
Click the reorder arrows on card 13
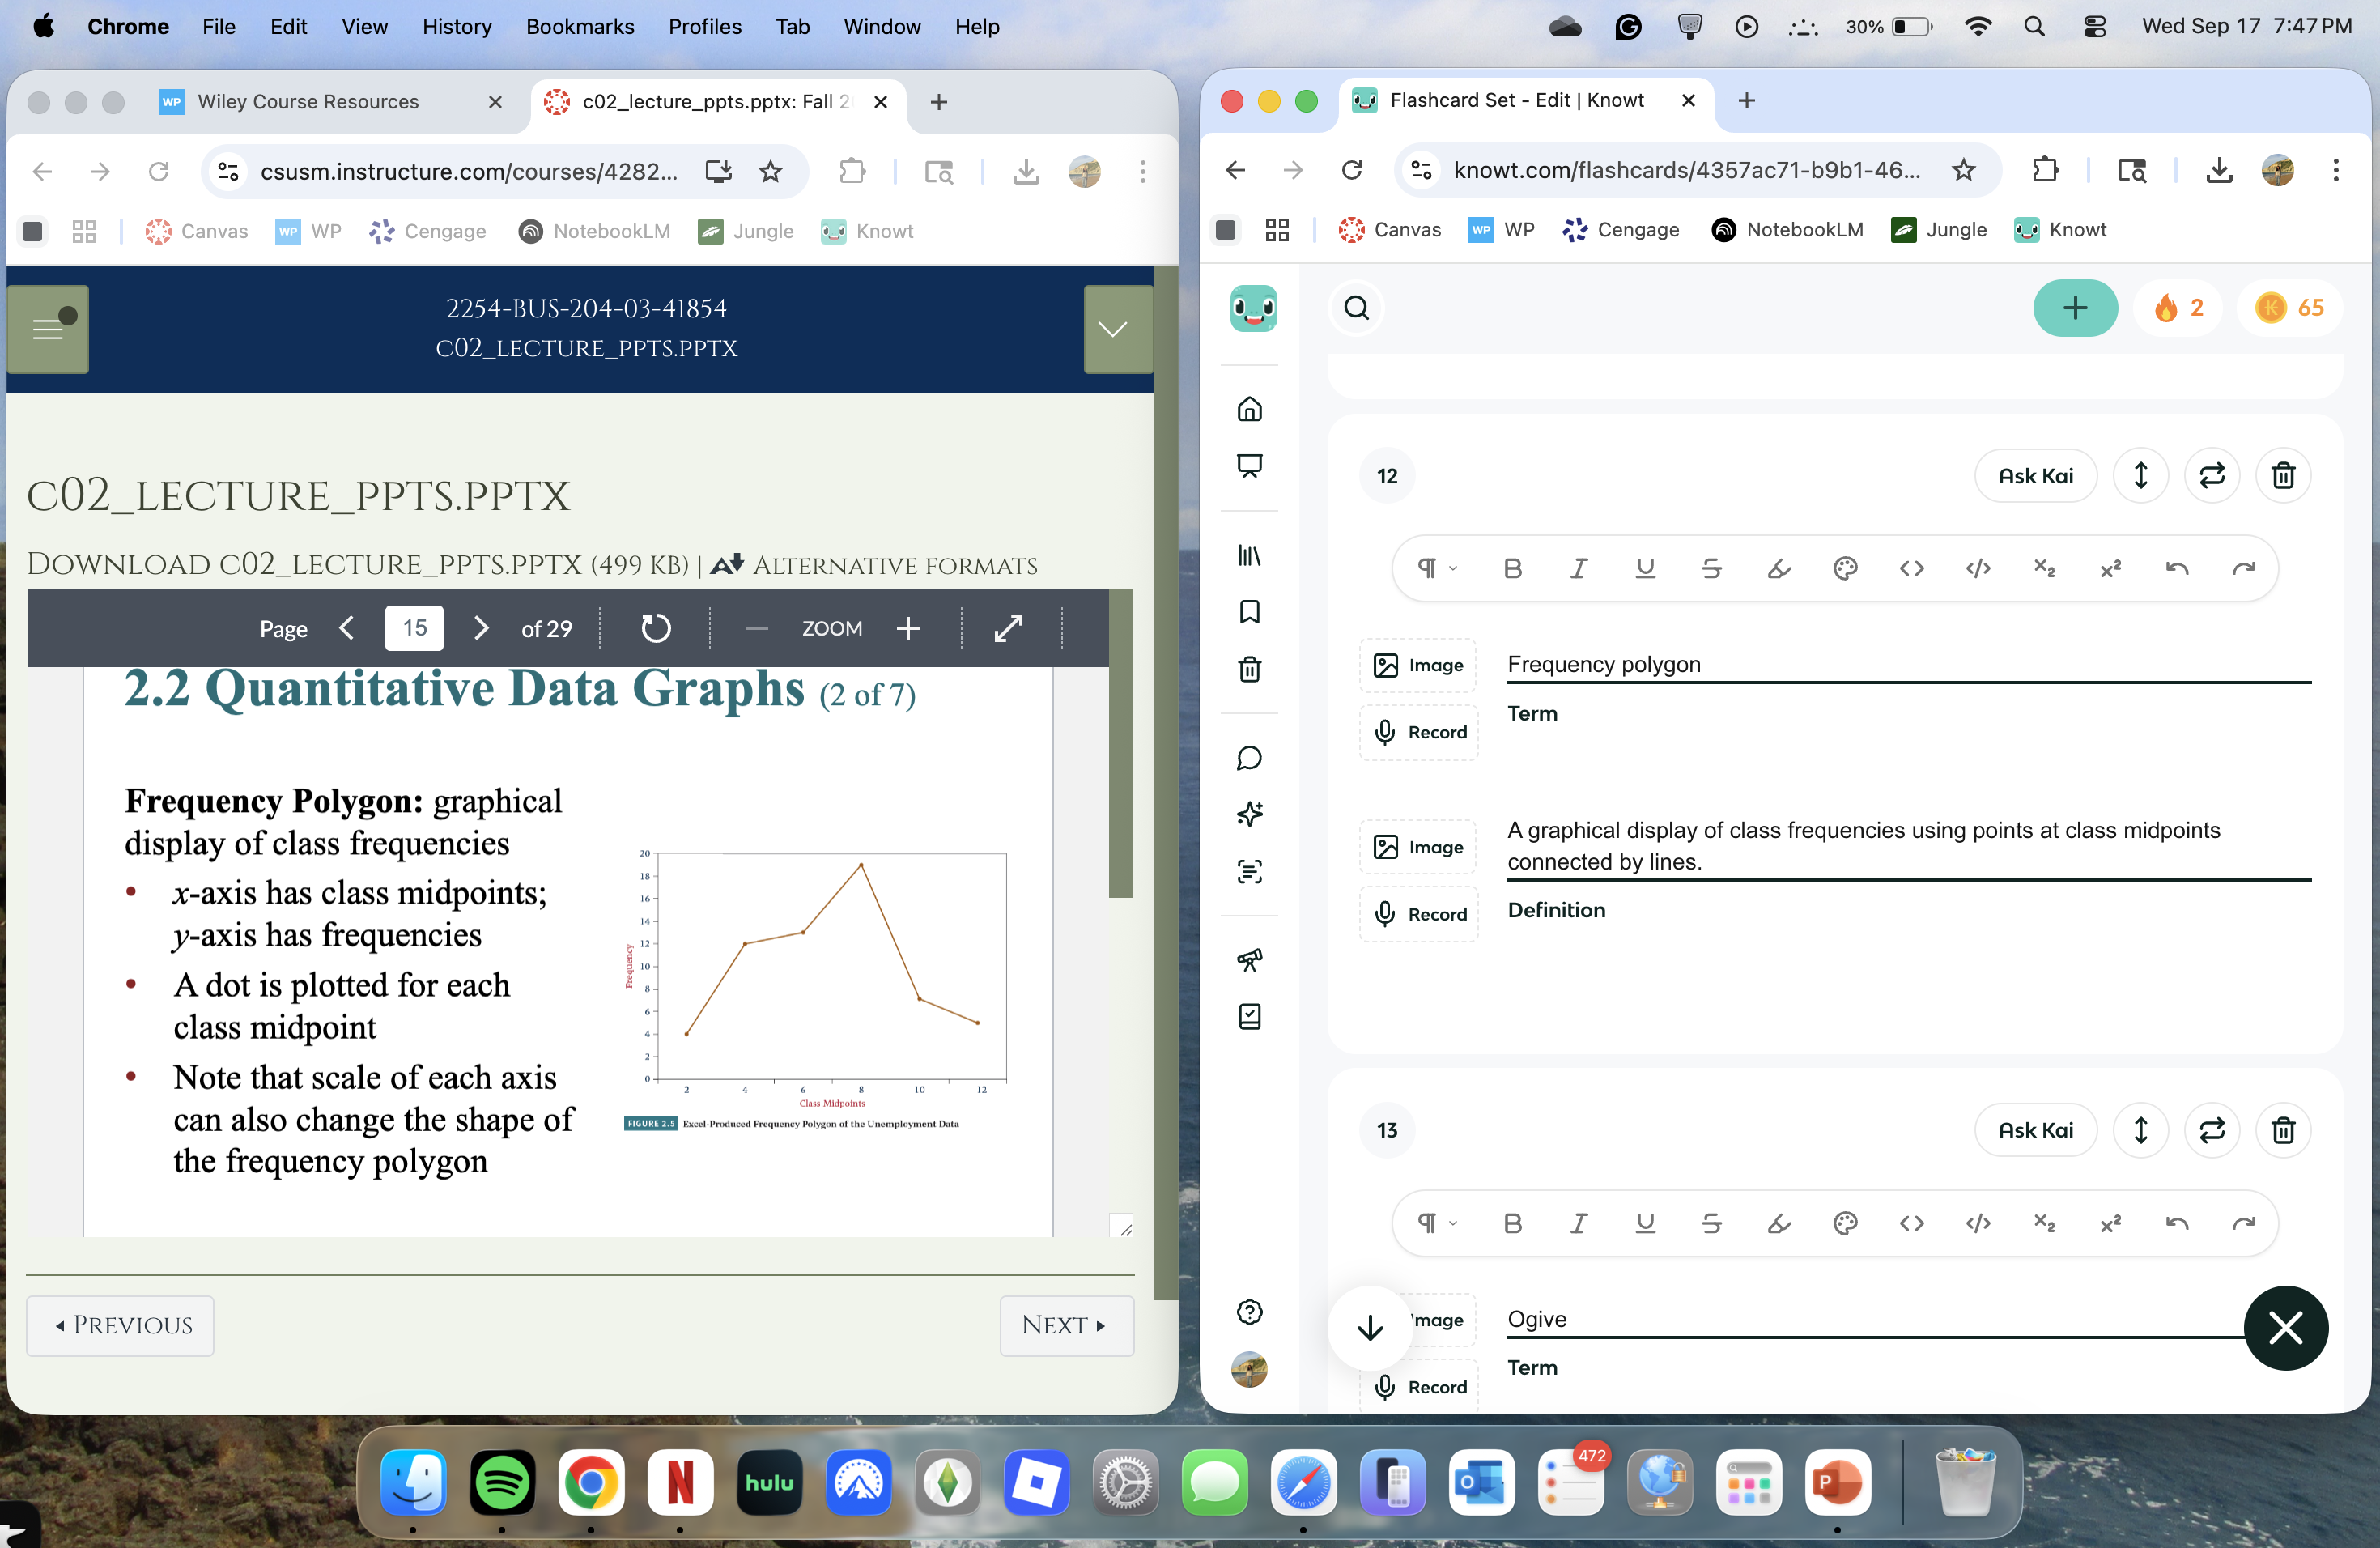[2140, 1130]
